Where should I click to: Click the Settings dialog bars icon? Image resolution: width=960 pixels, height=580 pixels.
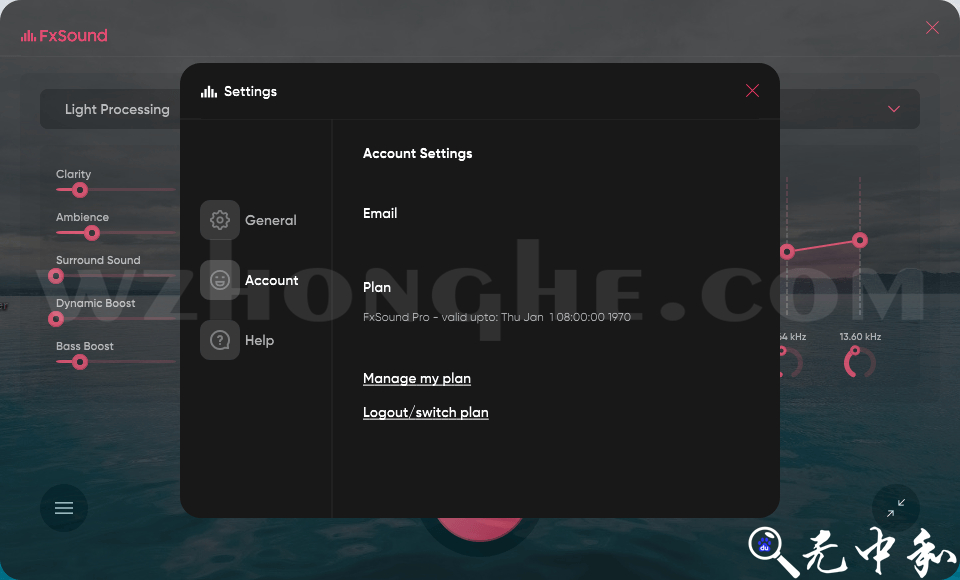tap(209, 92)
